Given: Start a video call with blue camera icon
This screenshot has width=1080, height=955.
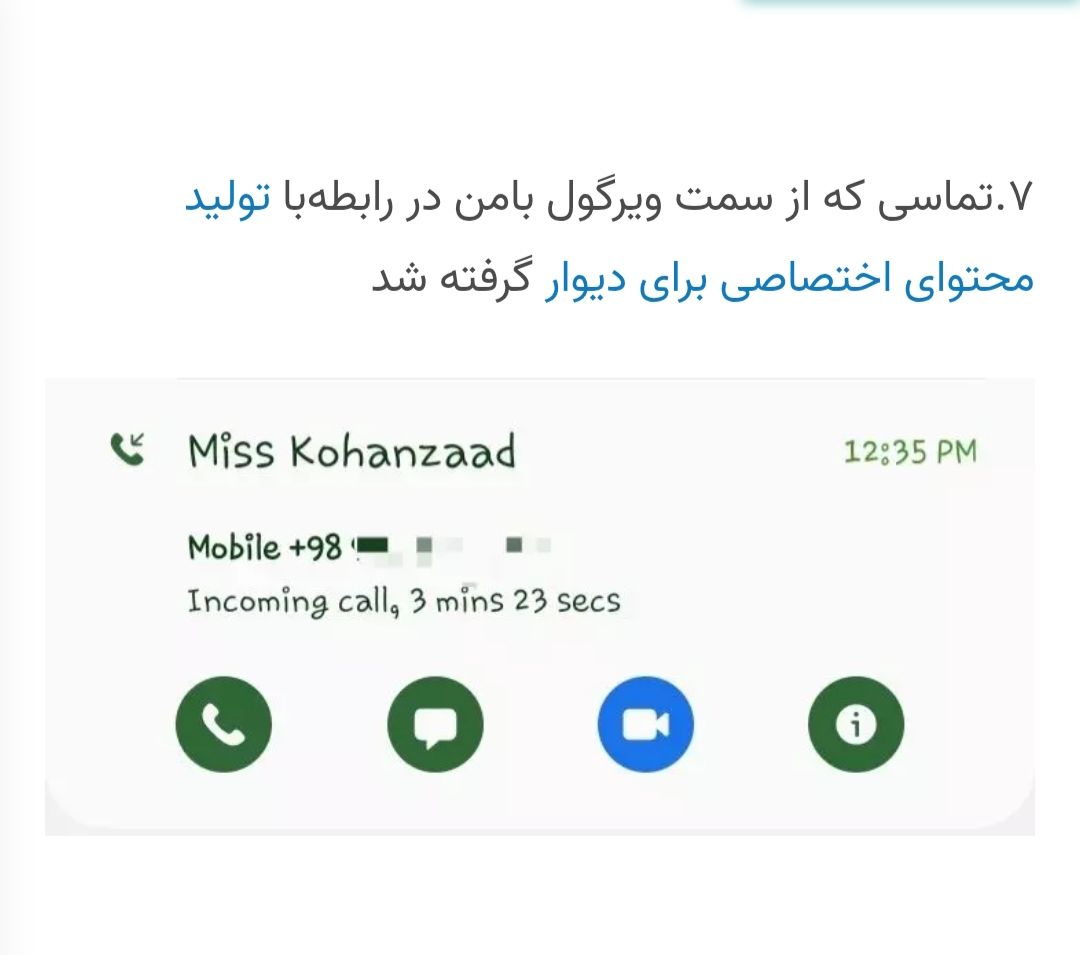Looking at the screenshot, I should click(x=645, y=724).
